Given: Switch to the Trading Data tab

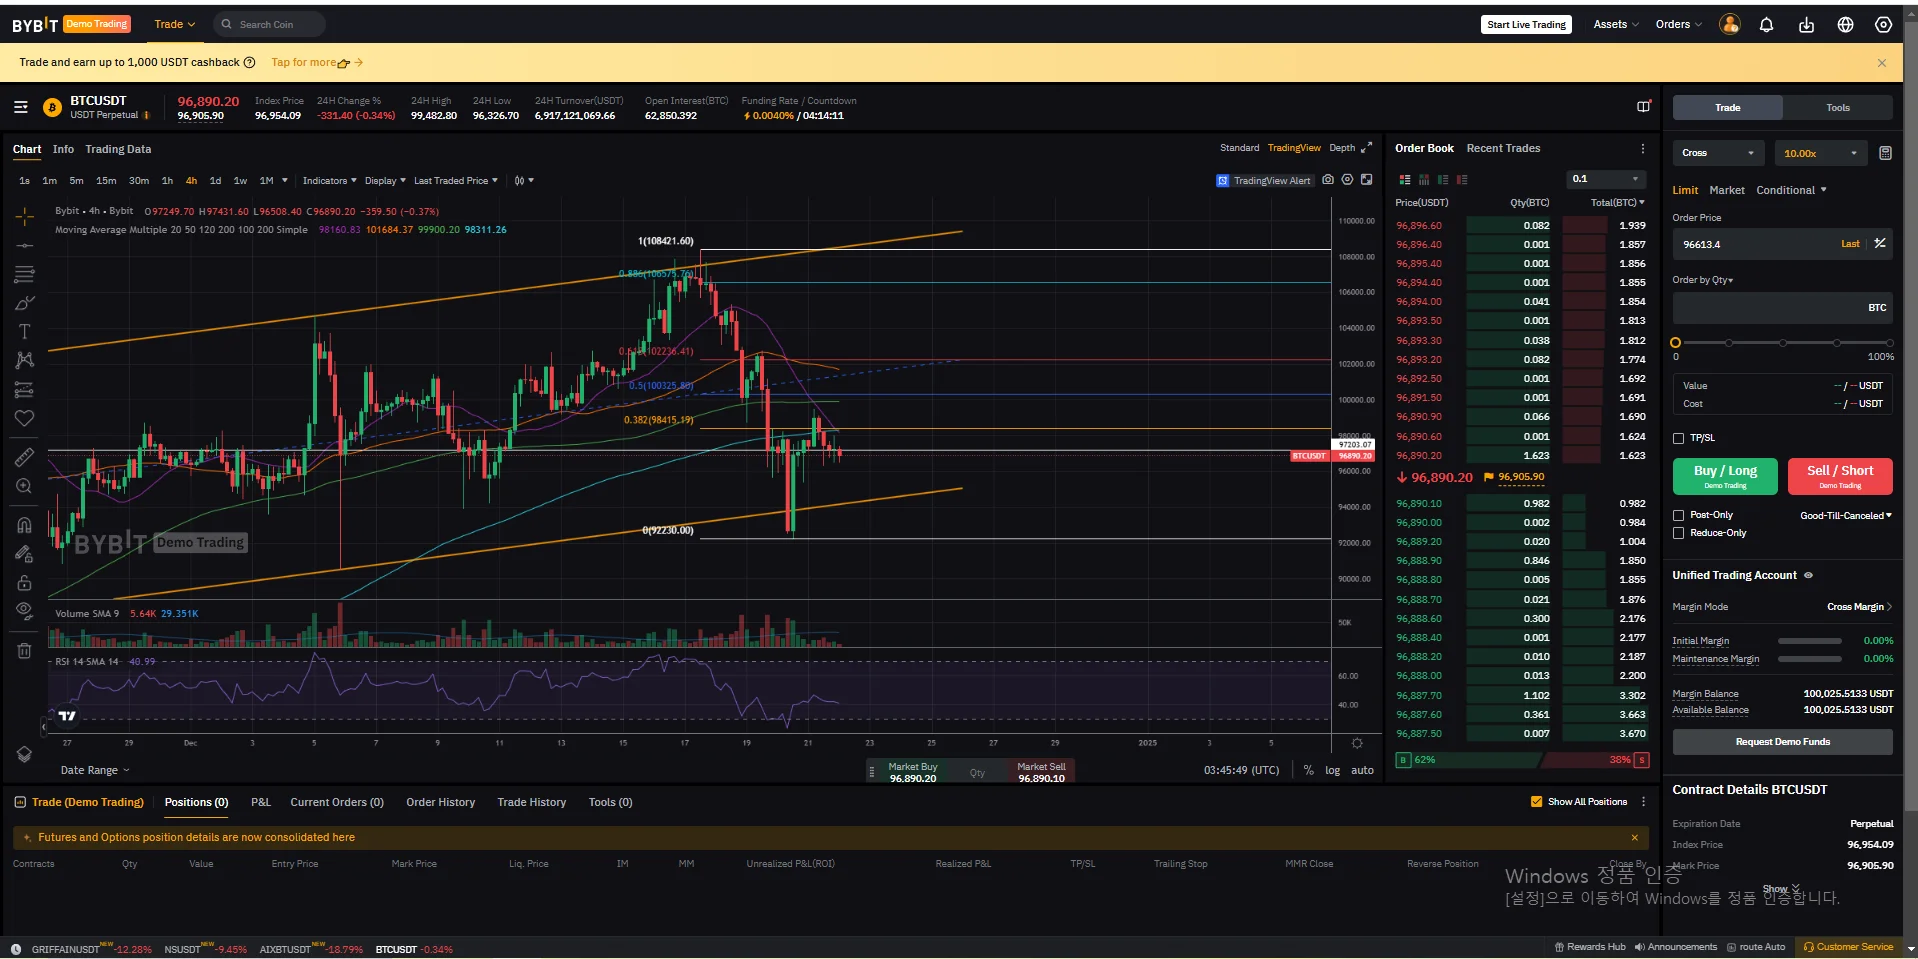Looking at the screenshot, I should [118, 149].
